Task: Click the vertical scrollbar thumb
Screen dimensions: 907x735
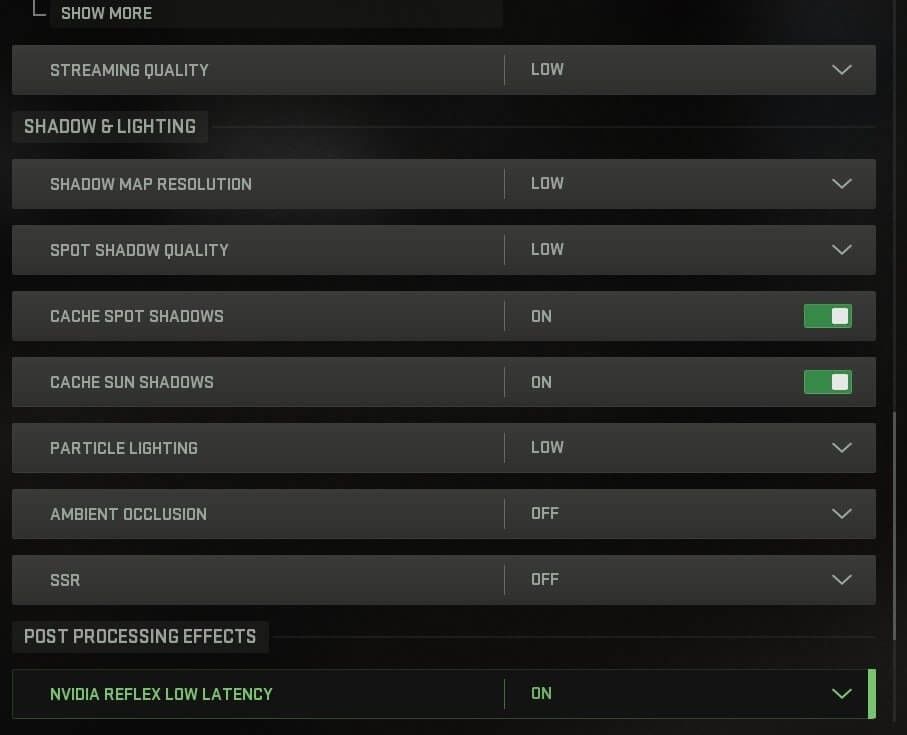Action: coord(896,525)
